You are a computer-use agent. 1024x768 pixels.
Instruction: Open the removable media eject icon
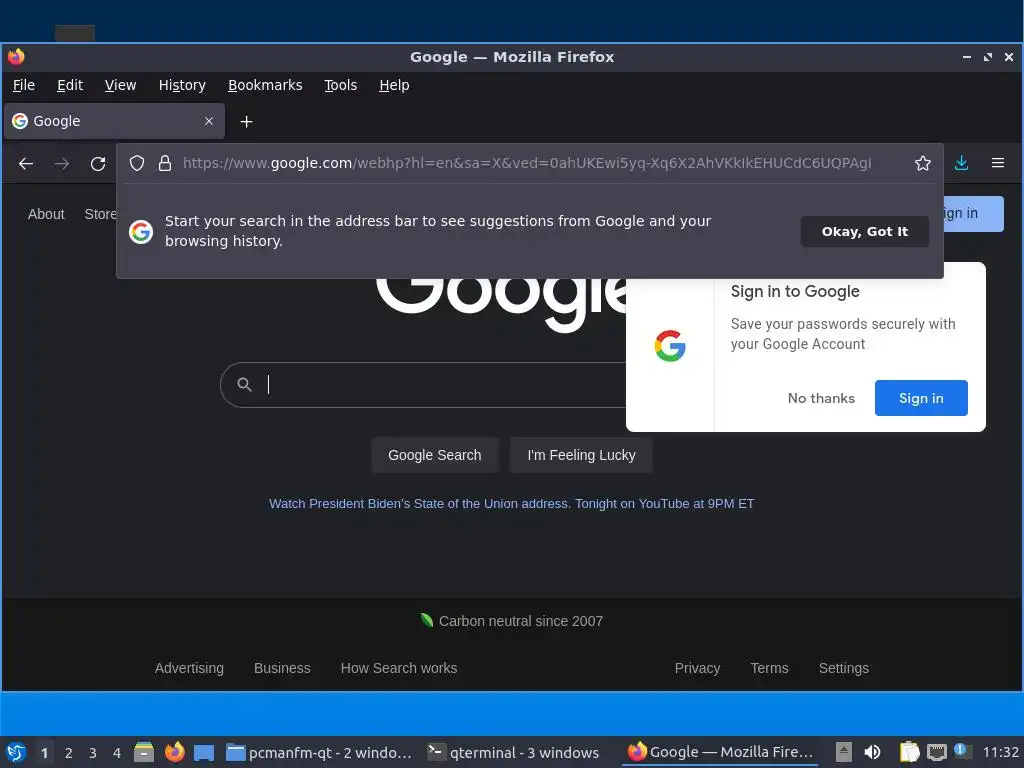point(844,752)
